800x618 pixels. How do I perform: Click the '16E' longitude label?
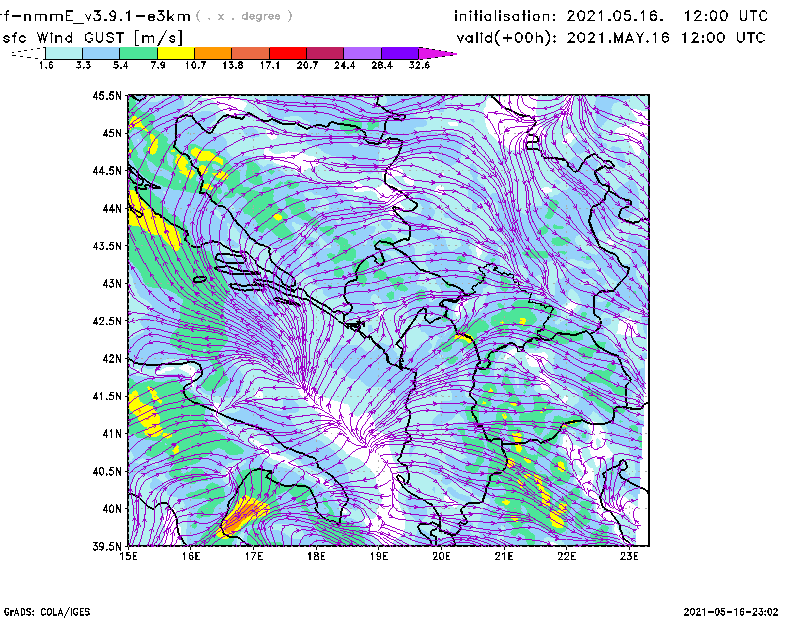(x=191, y=556)
